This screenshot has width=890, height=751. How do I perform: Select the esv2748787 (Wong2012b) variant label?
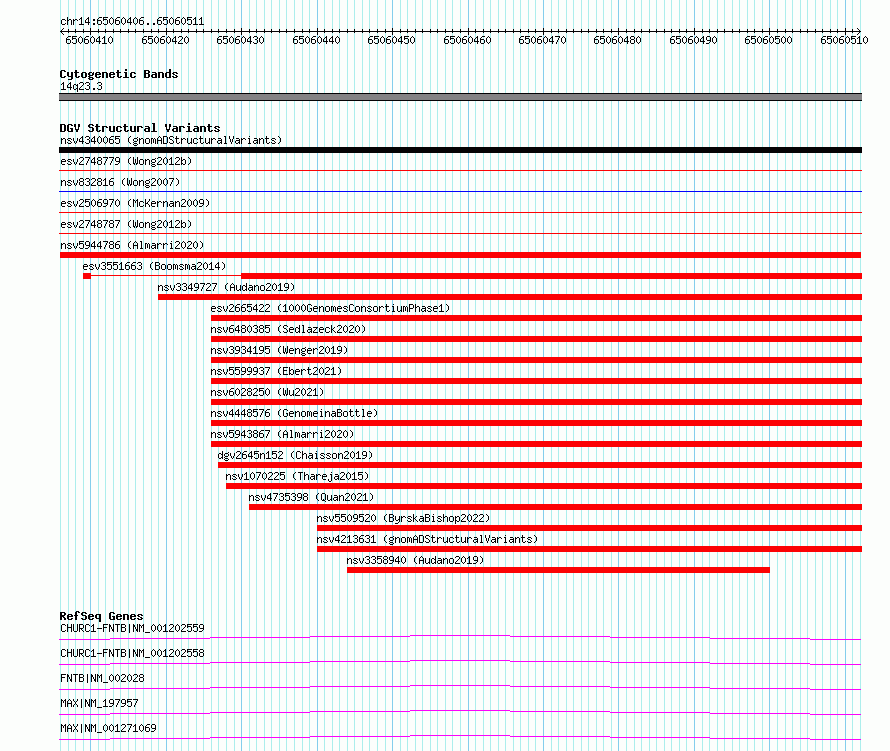(126, 224)
